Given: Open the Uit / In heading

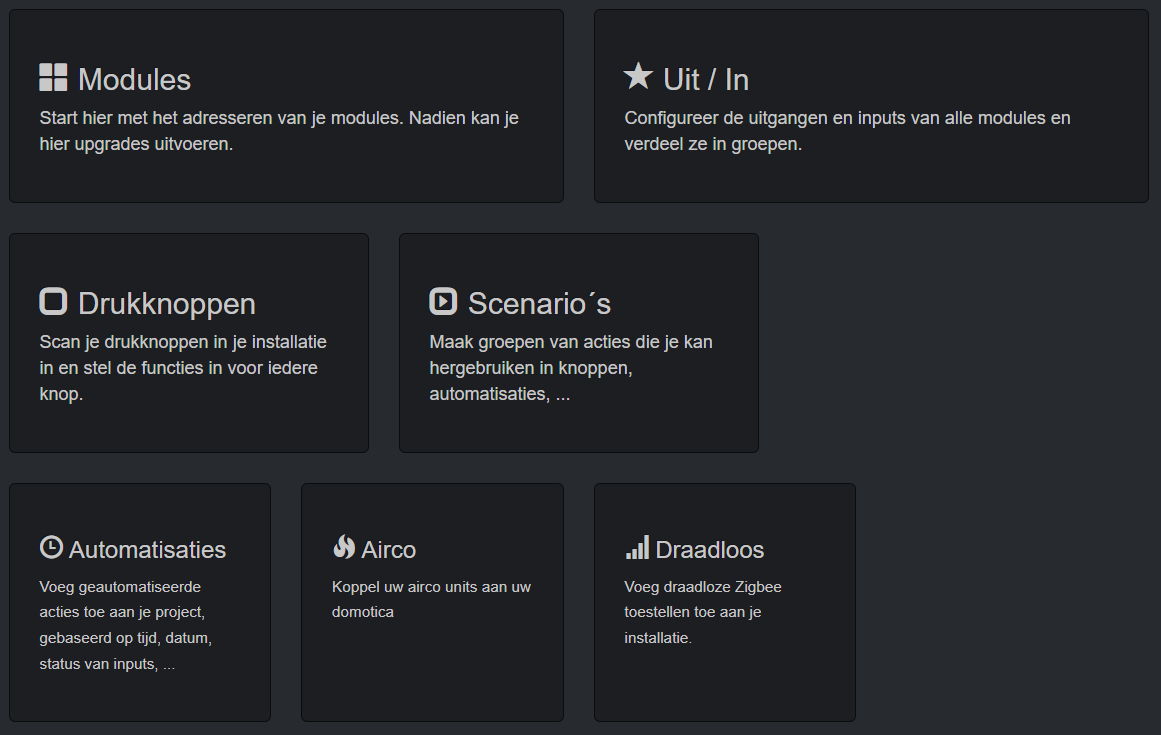Looking at the screenshot, I should [x=706, y=80].
